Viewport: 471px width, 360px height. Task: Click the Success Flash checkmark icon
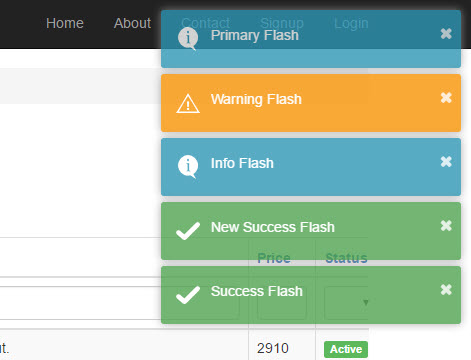pyautogui.click(x=188, y=295)
